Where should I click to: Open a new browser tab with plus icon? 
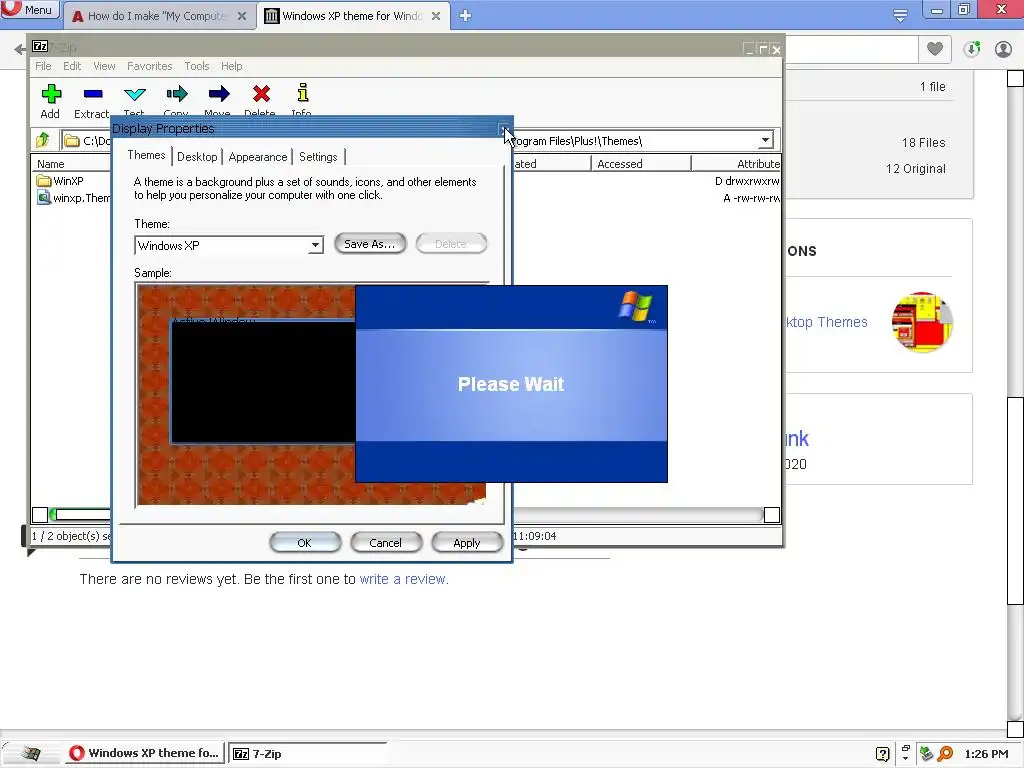pyautogui.click(x=465, y=16)
